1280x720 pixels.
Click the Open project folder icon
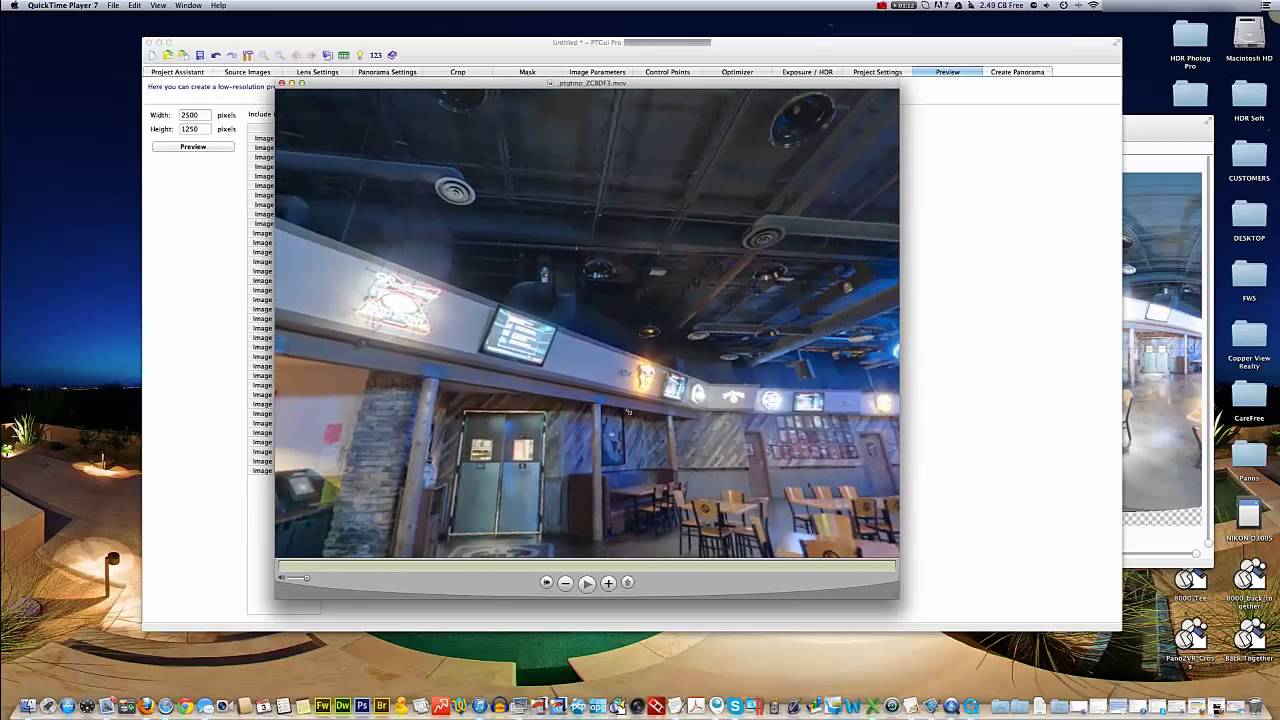click(x=167, y=55)
